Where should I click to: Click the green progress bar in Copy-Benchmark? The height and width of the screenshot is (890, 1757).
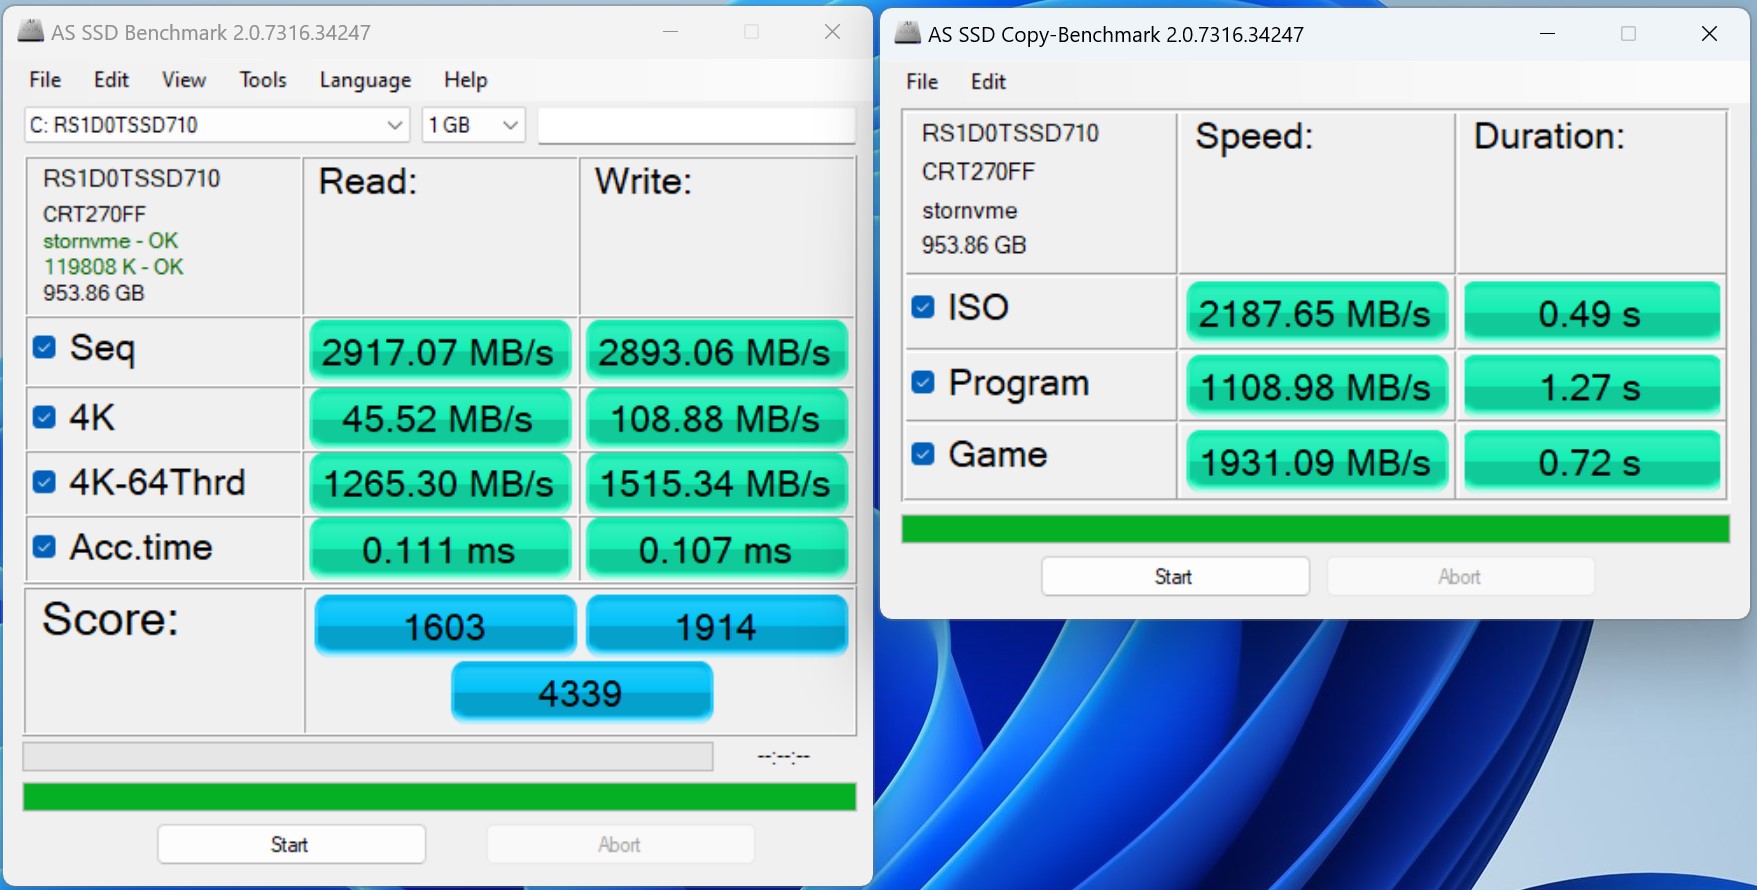pos(1315,529)
